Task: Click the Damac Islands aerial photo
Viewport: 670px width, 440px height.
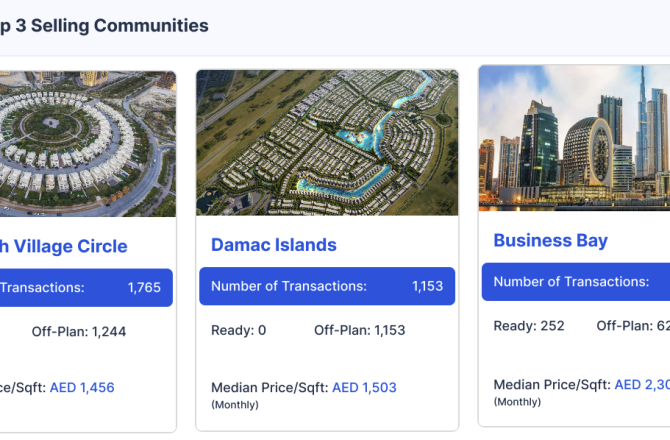Action: [327, 143]
